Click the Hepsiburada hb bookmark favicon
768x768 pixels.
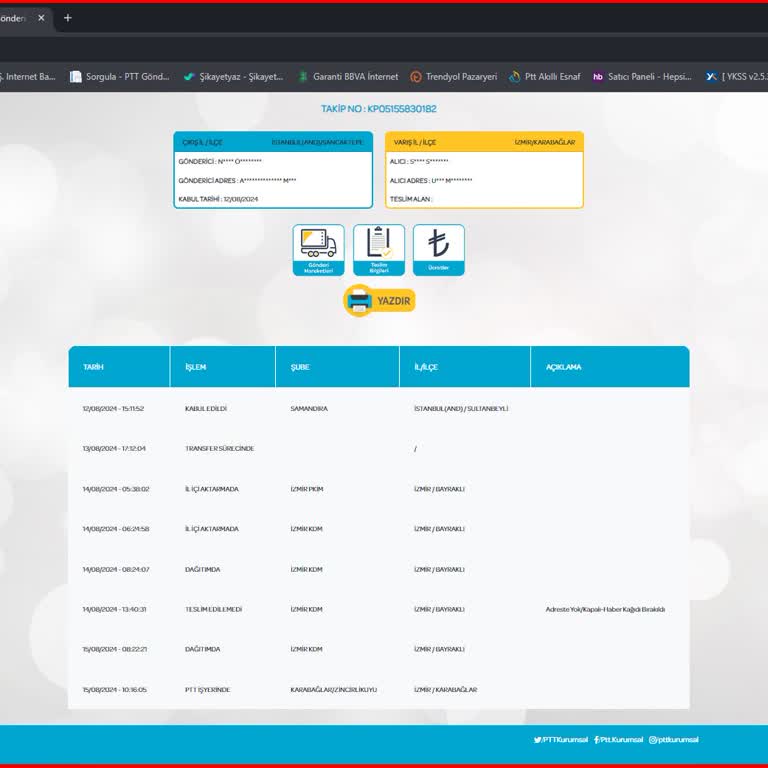click(x=598, y=77)
